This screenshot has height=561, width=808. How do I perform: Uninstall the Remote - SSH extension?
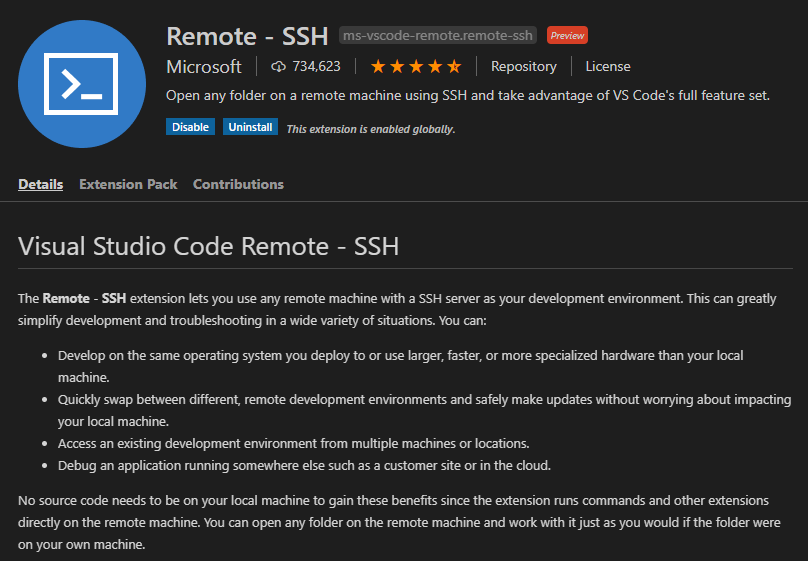click(250, 127)
